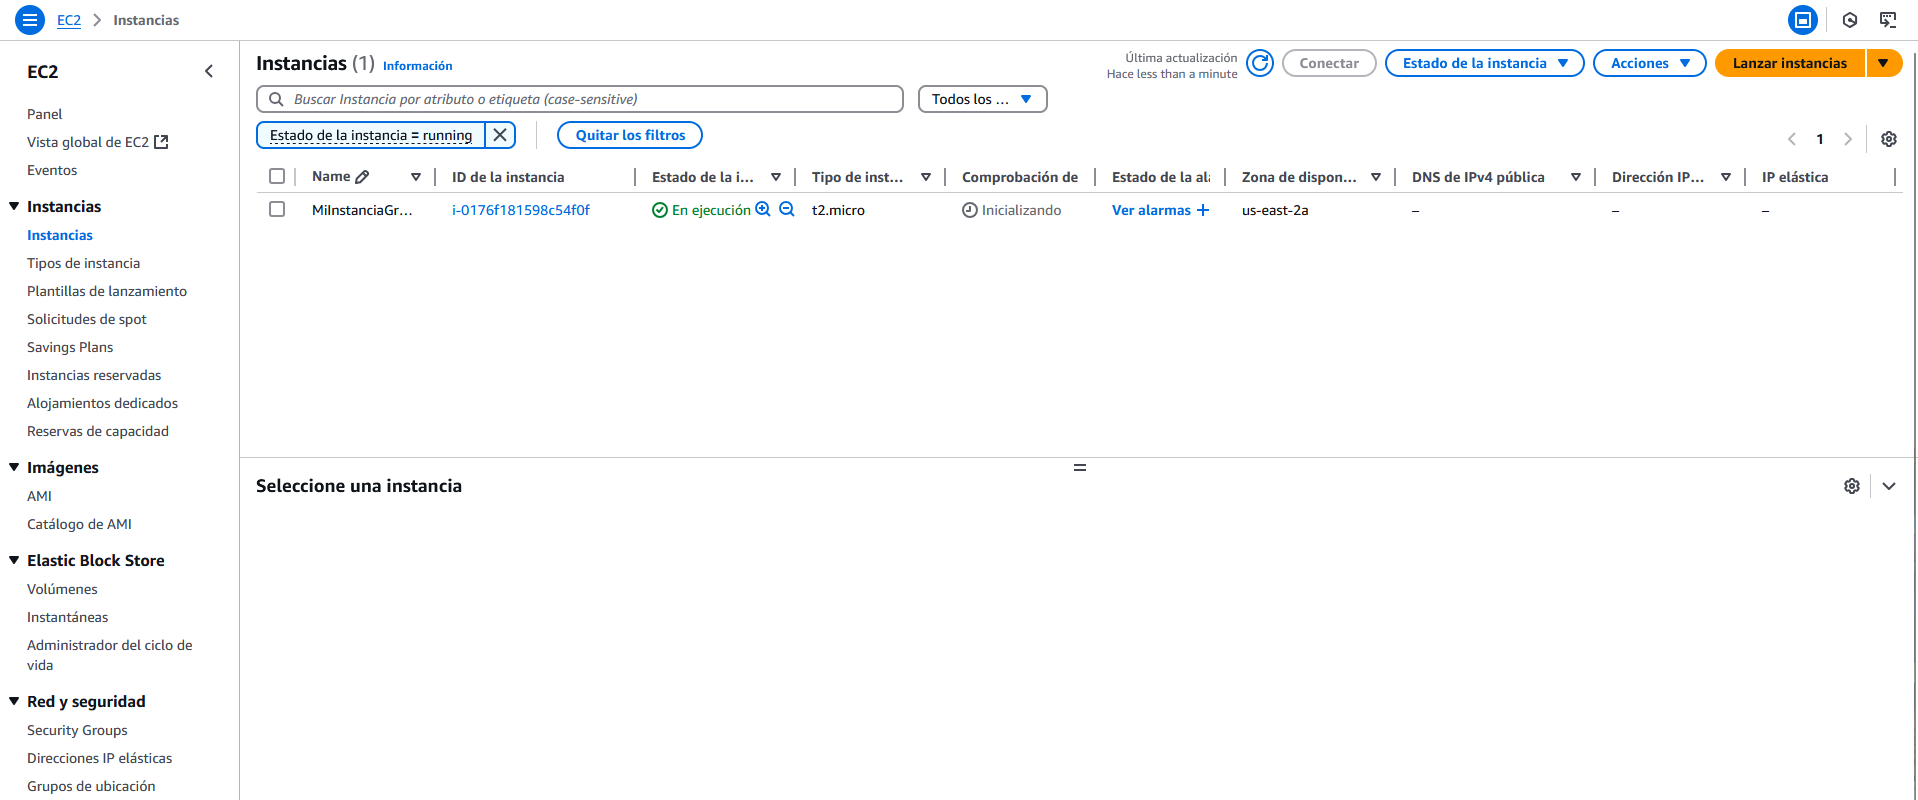Open Eventos in the sidebar

point(52,170)
